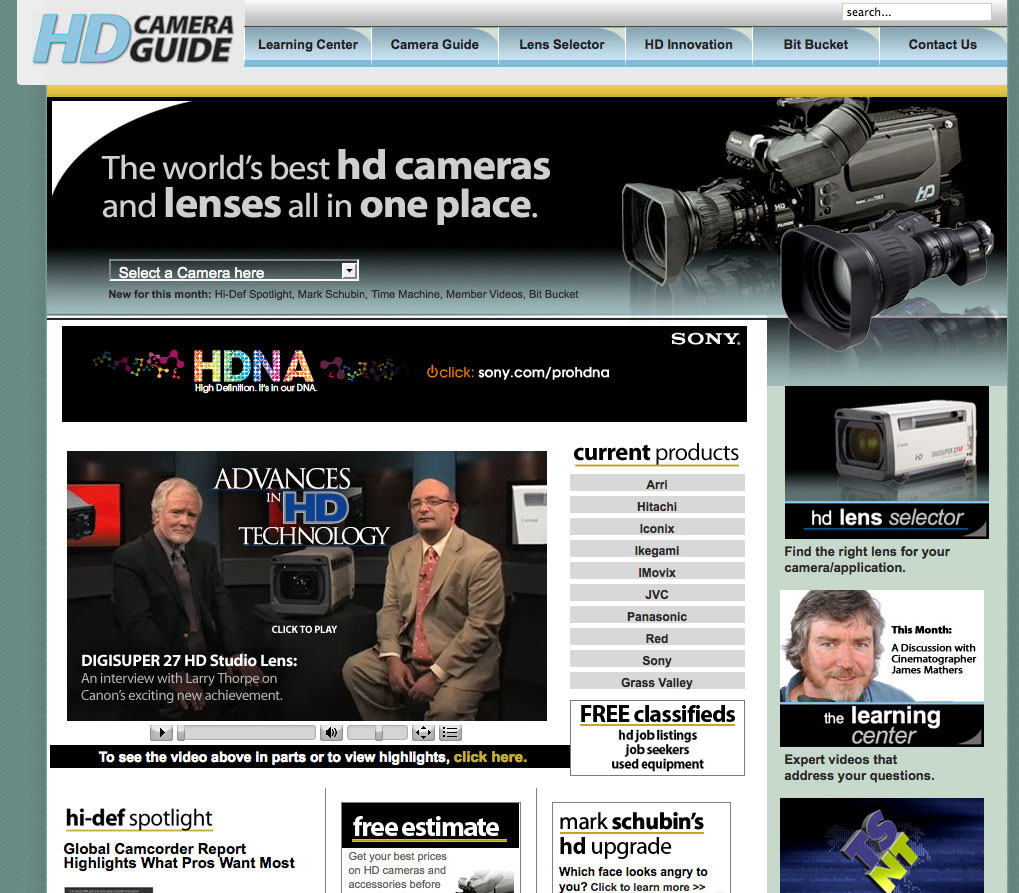Select Arri in current products
The image size is (1019, 893).
657,484
